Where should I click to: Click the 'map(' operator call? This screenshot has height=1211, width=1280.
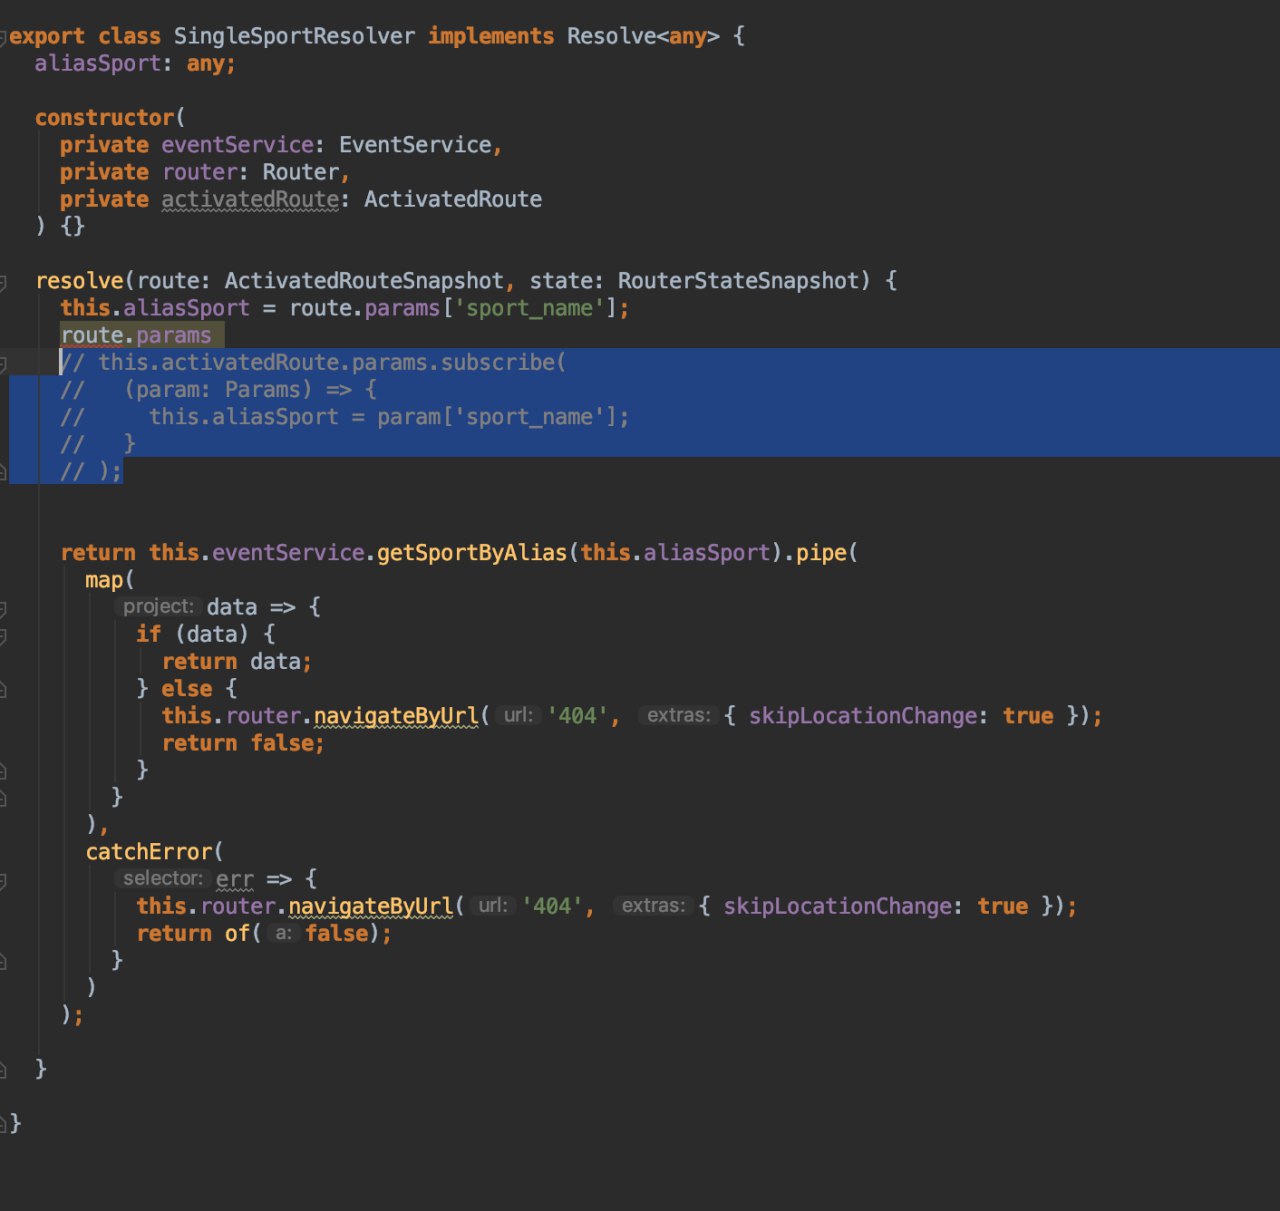tap(110, 580)
